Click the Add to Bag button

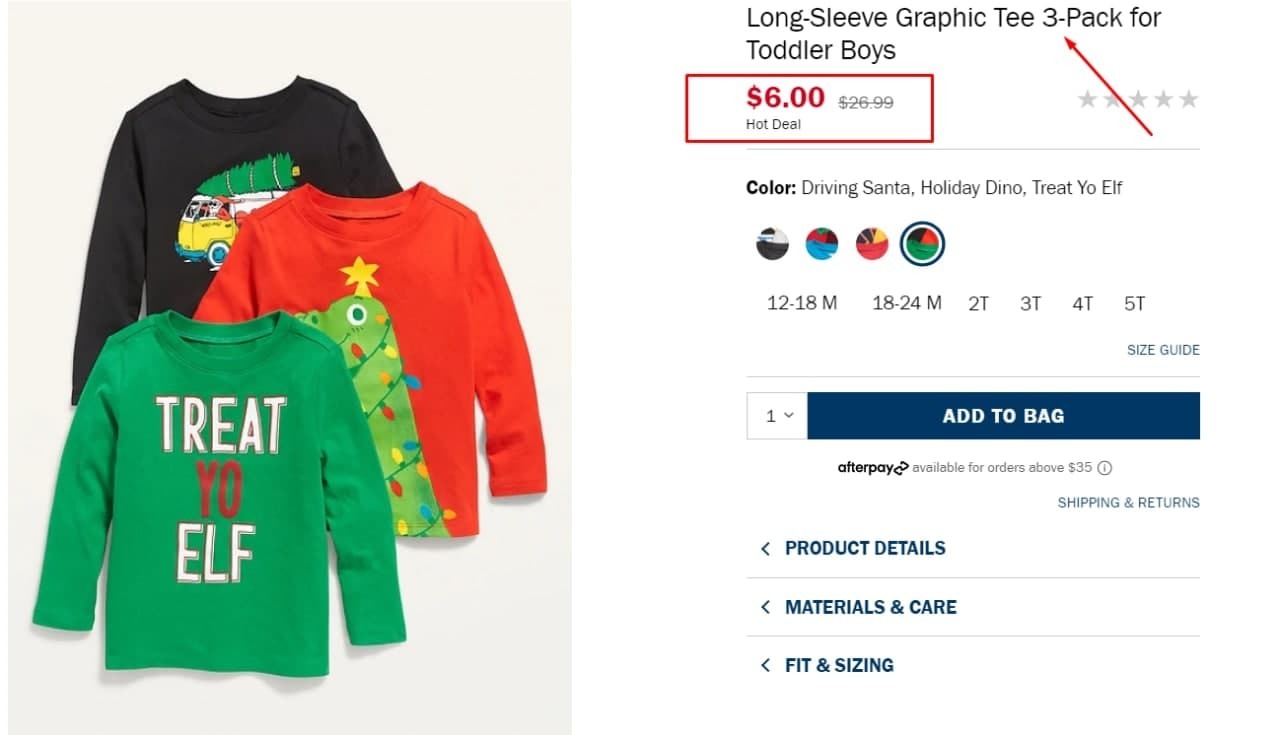click(x=1003, y=416)
